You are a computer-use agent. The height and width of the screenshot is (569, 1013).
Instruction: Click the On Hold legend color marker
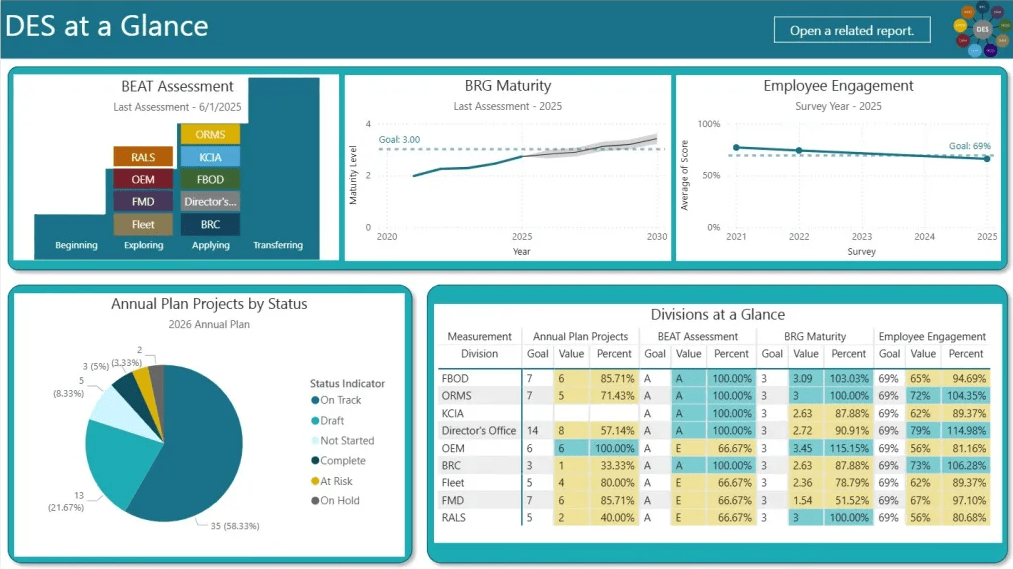315,501
